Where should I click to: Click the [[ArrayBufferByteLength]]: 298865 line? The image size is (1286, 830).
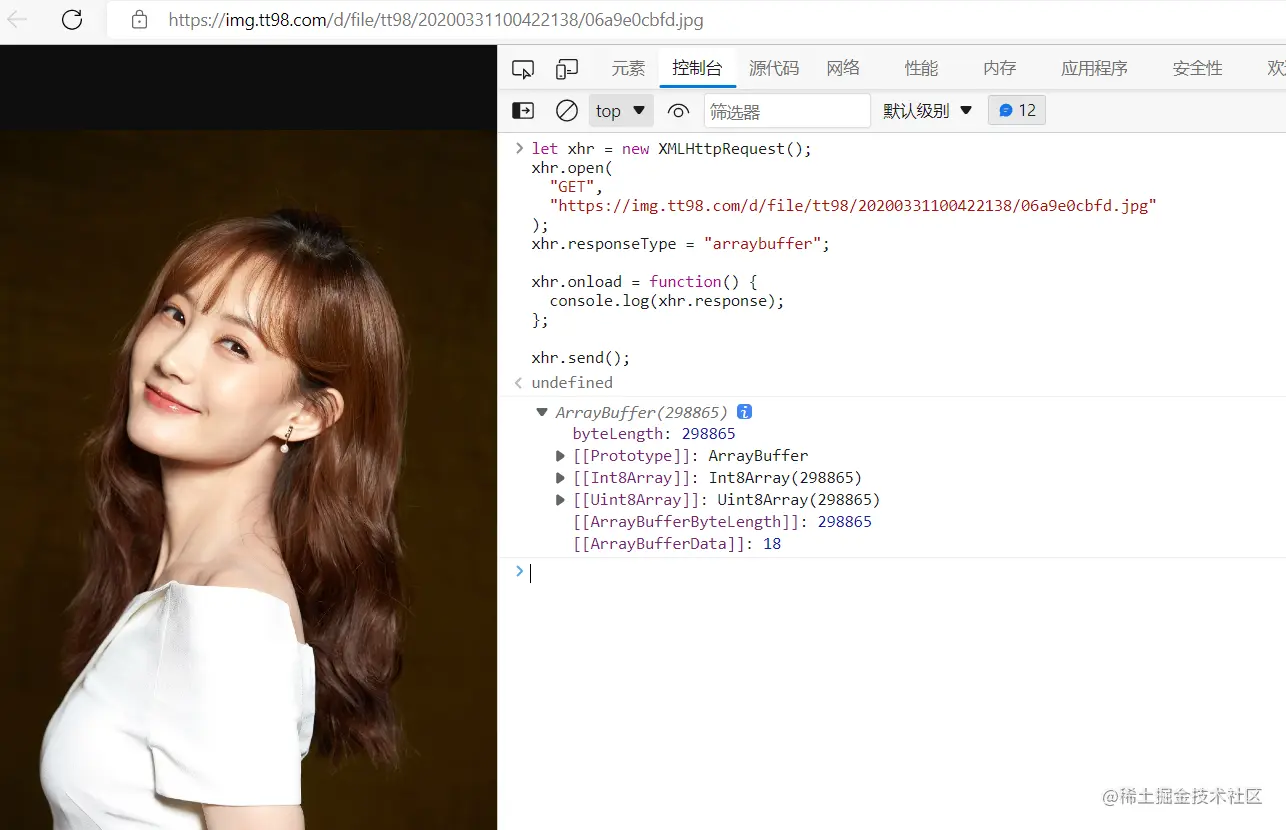[x=722, y=522]
